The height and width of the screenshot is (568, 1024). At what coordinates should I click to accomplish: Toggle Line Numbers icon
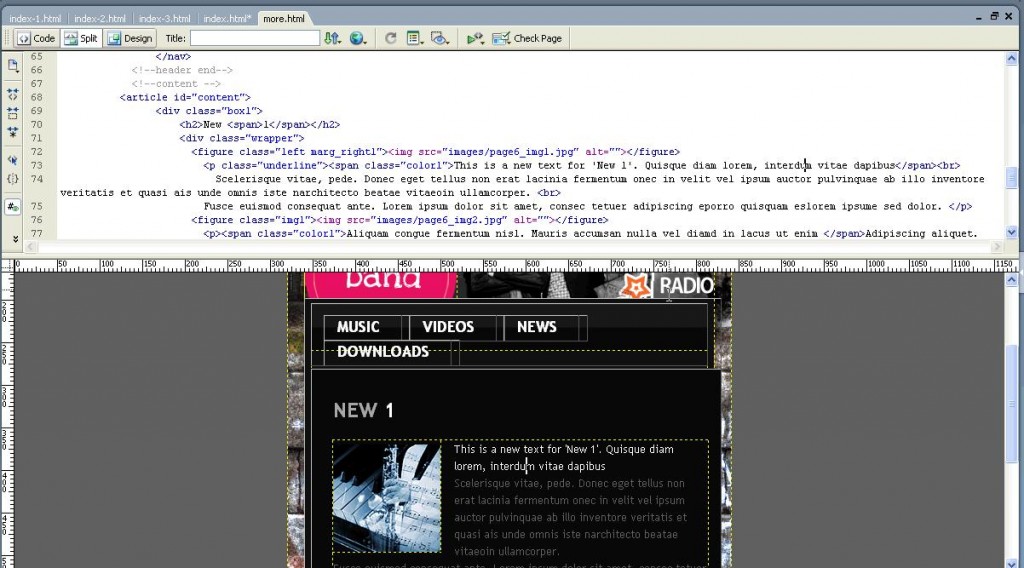(x=12, y=207)
